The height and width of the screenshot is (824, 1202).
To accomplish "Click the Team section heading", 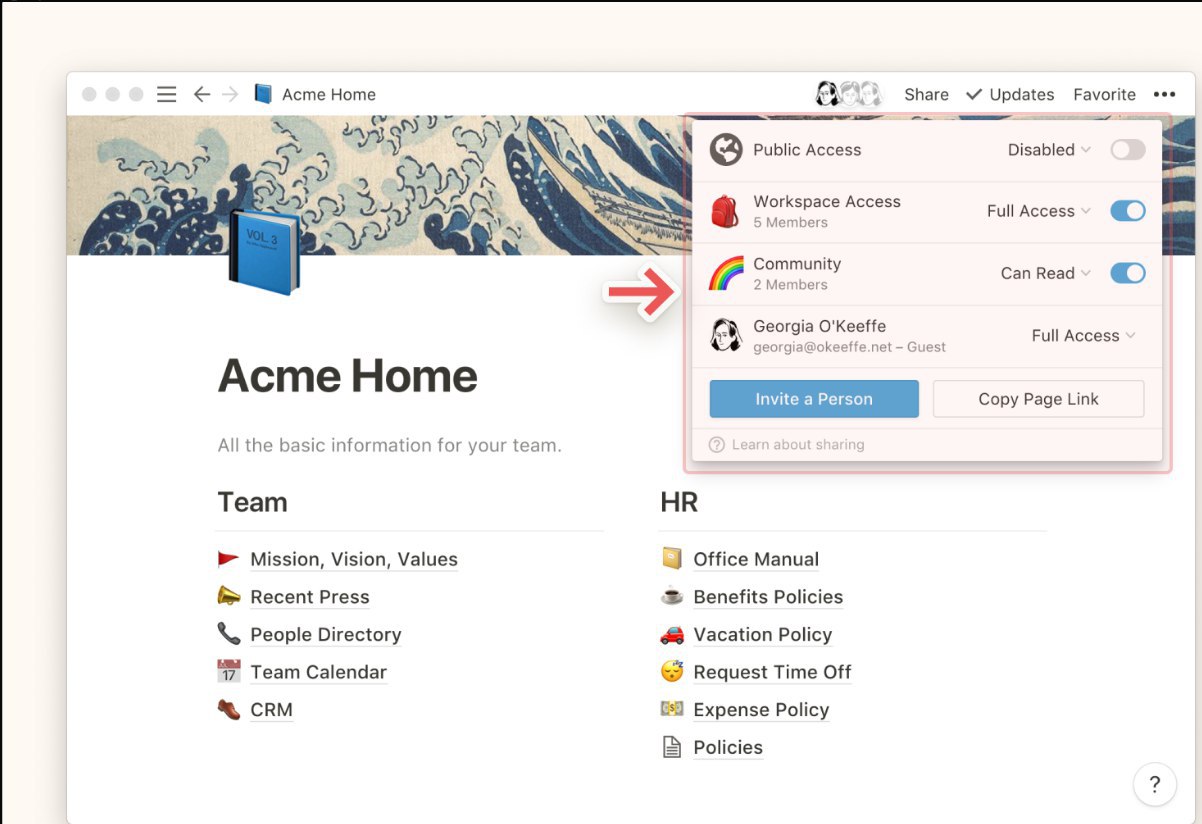I will click(252, 502).
